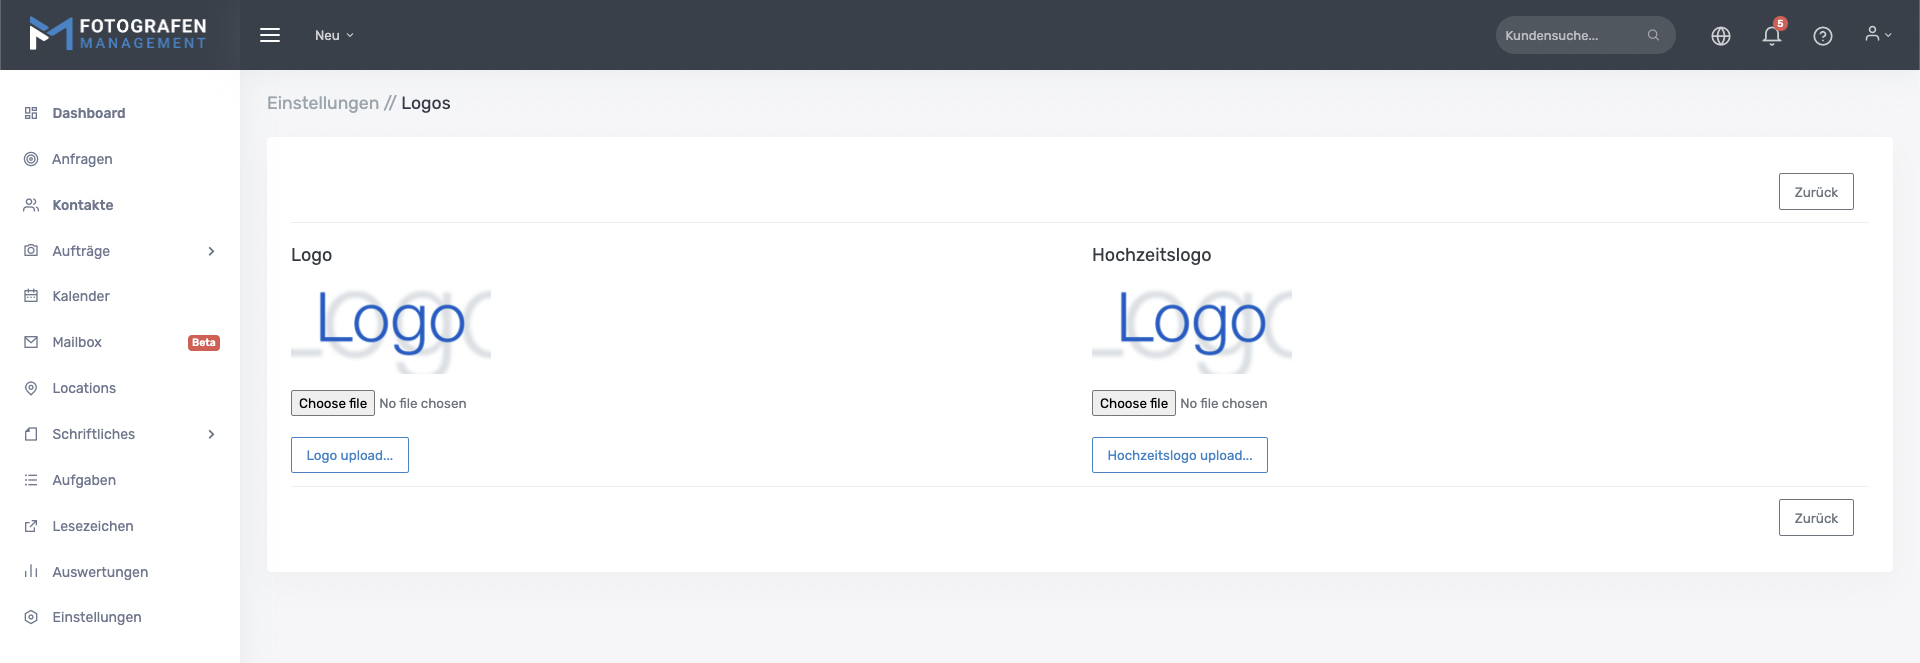The width and height of the screenshot is (1920, 663).
Task: Click the Kalender calendar icon
Action: (31, 296)
